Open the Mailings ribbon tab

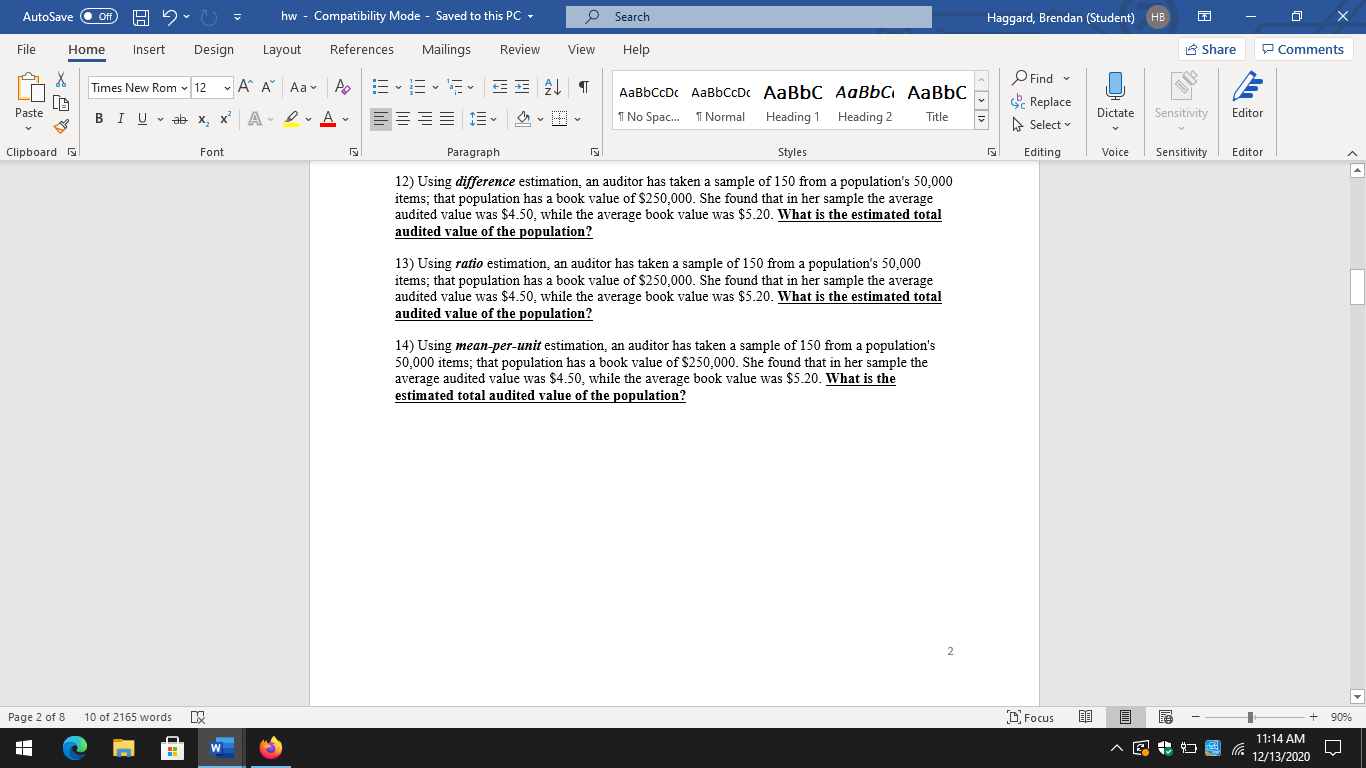coord(446,49)
